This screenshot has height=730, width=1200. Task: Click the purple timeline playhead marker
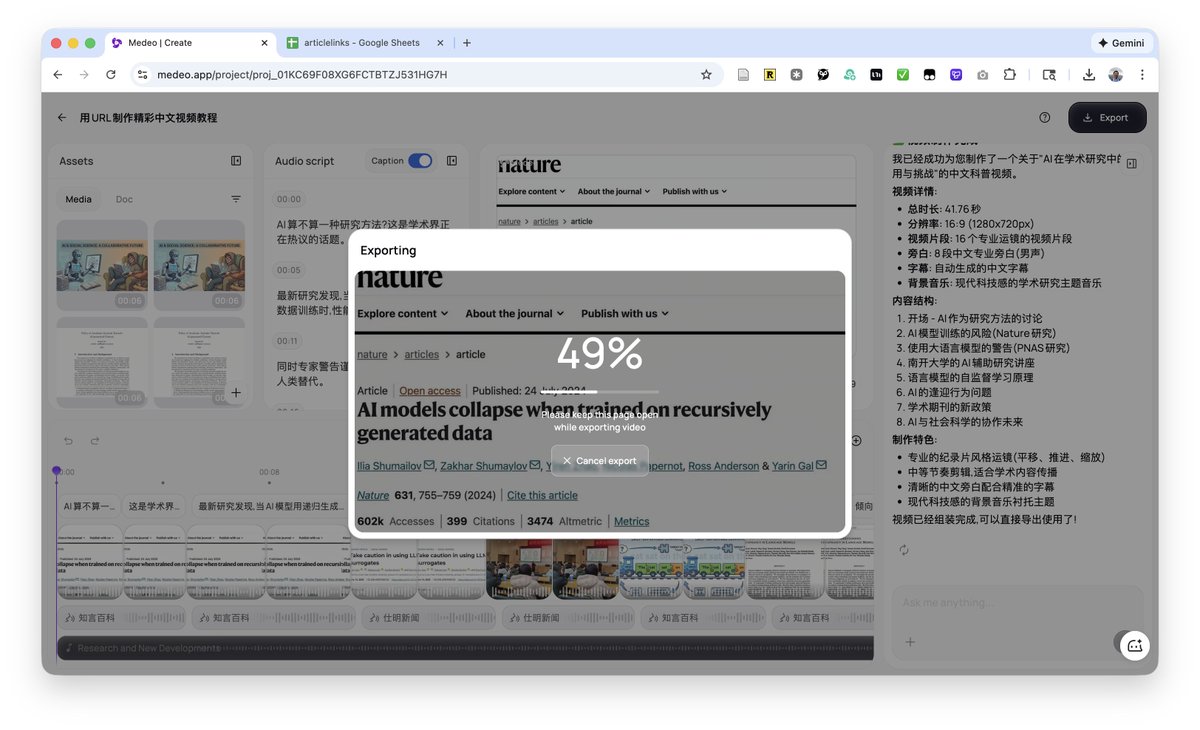tap(57, 470)
